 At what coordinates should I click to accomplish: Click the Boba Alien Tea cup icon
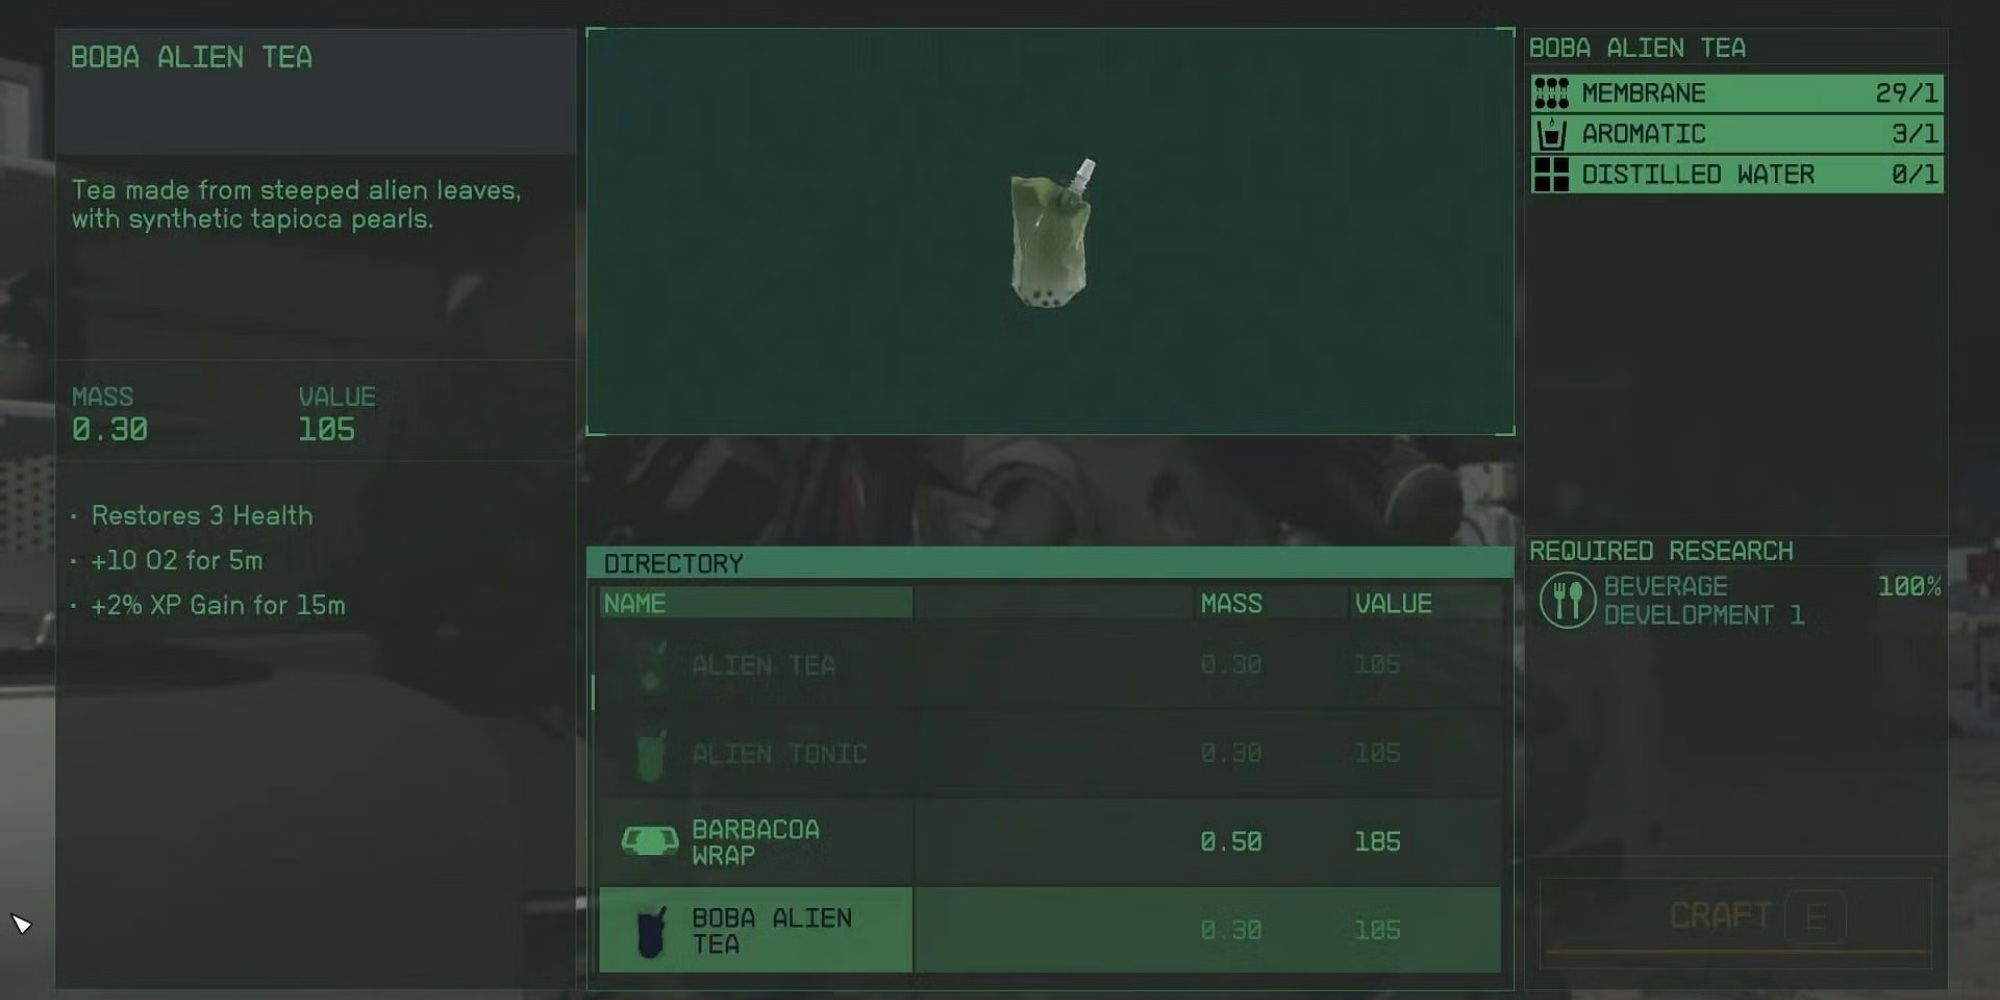point(651,931)
